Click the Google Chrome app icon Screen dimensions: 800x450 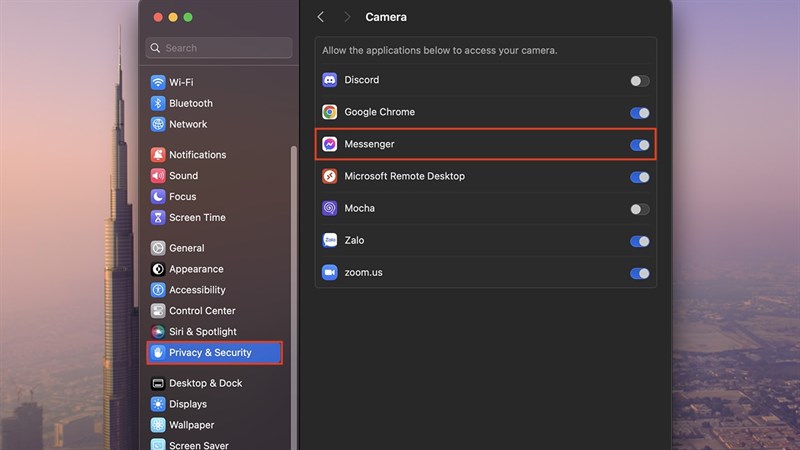point(330,112)
